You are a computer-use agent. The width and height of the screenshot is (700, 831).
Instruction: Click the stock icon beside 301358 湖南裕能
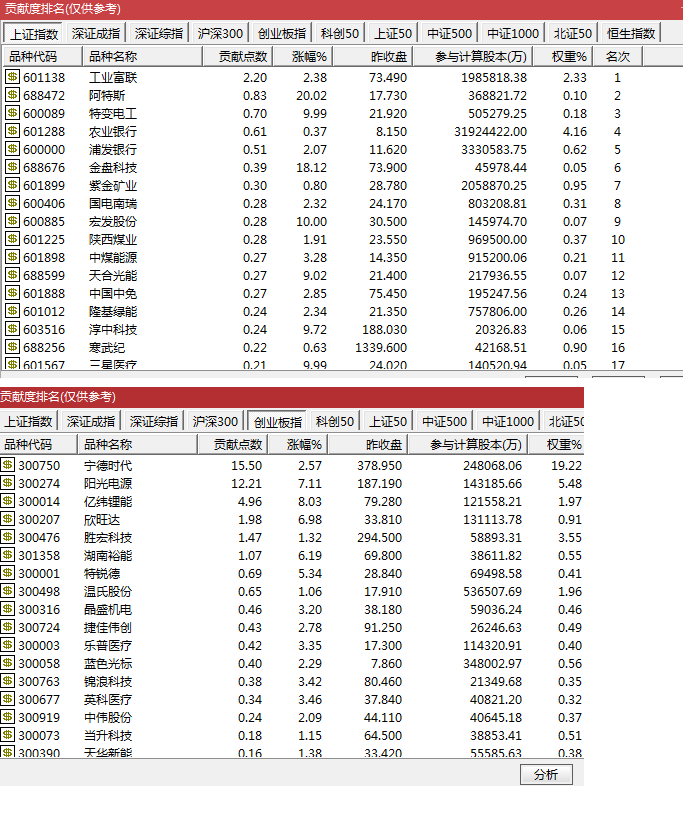(7, 555)
